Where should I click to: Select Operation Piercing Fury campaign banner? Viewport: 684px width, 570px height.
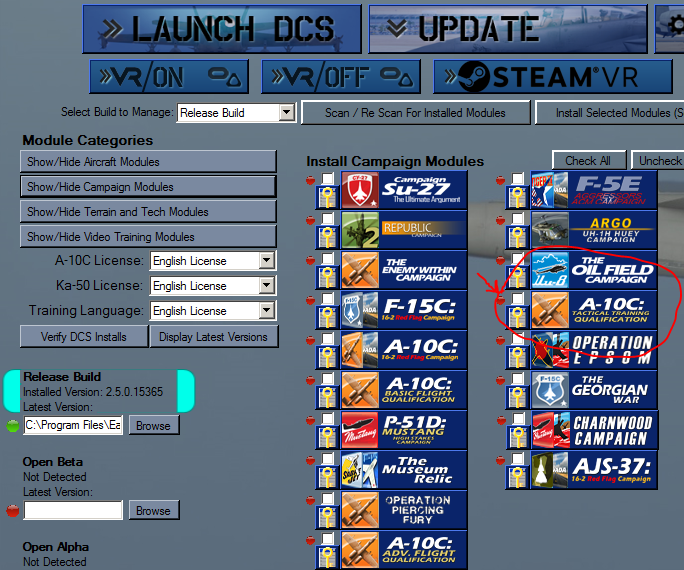point(404,510)
